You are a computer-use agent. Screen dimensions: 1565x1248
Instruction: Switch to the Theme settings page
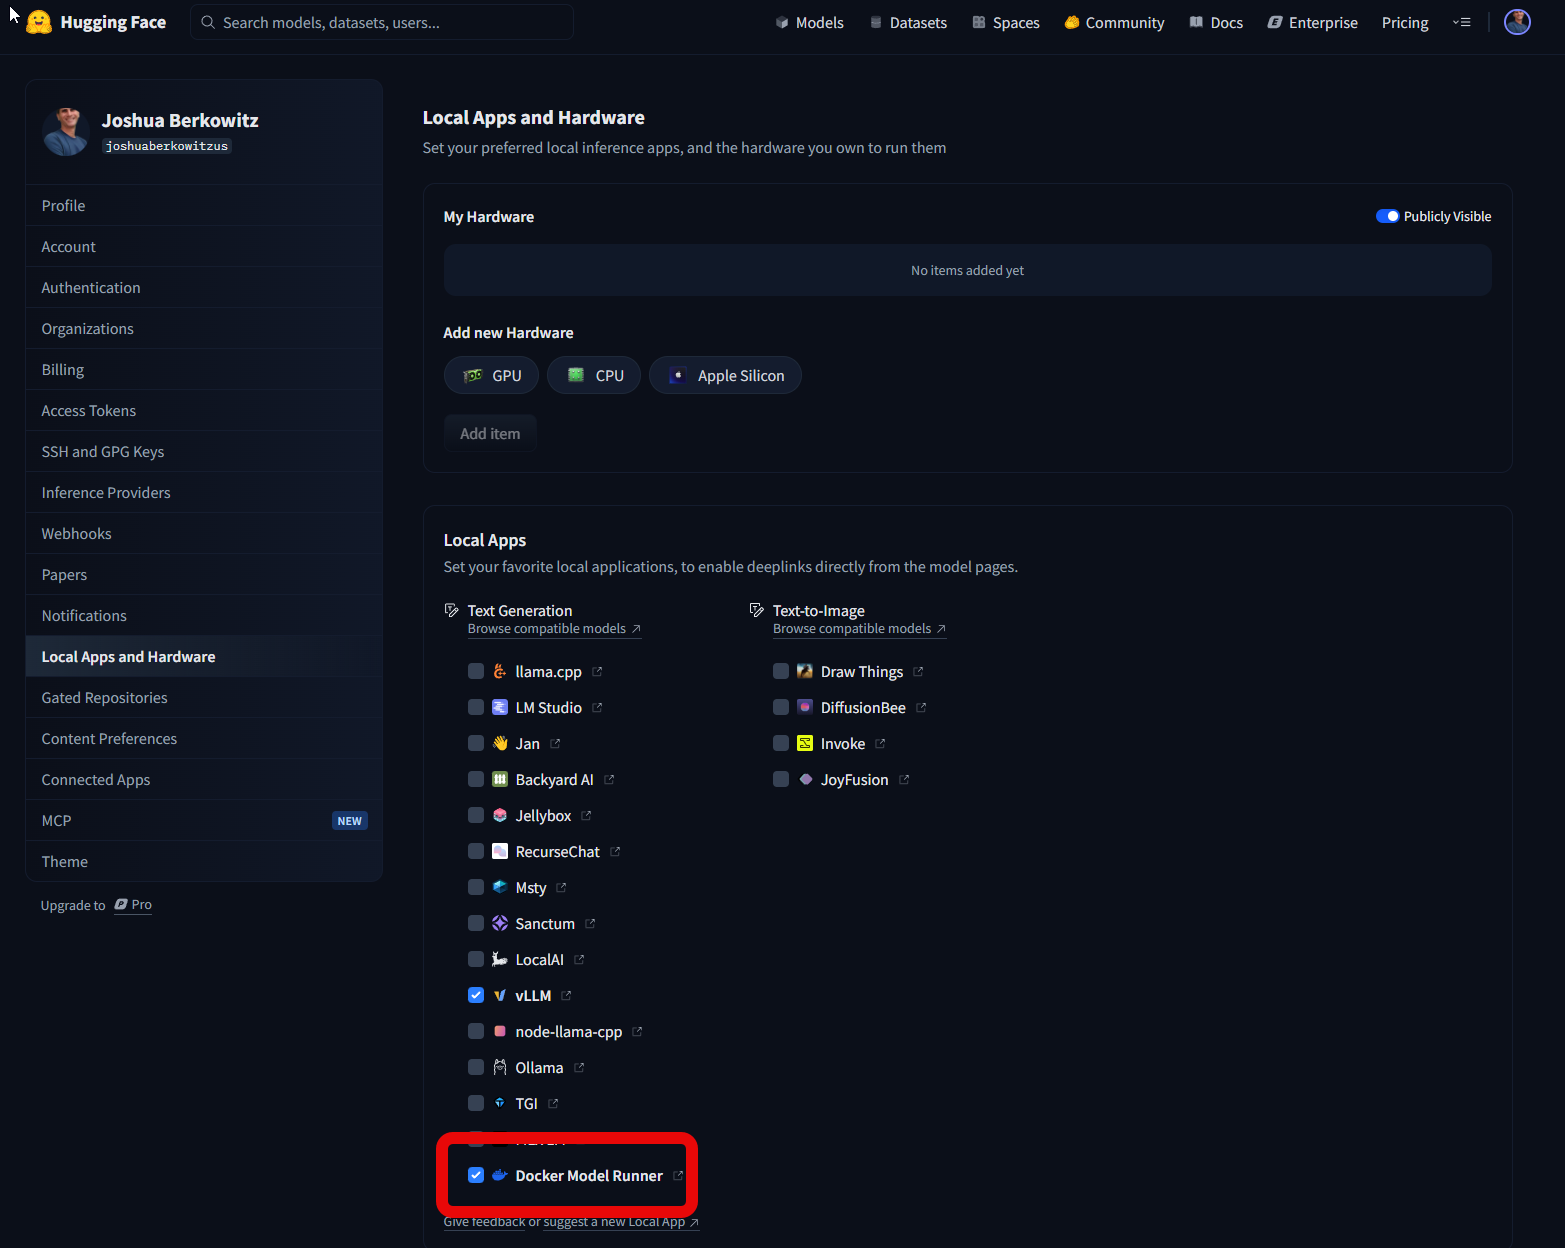click(204, 862)
